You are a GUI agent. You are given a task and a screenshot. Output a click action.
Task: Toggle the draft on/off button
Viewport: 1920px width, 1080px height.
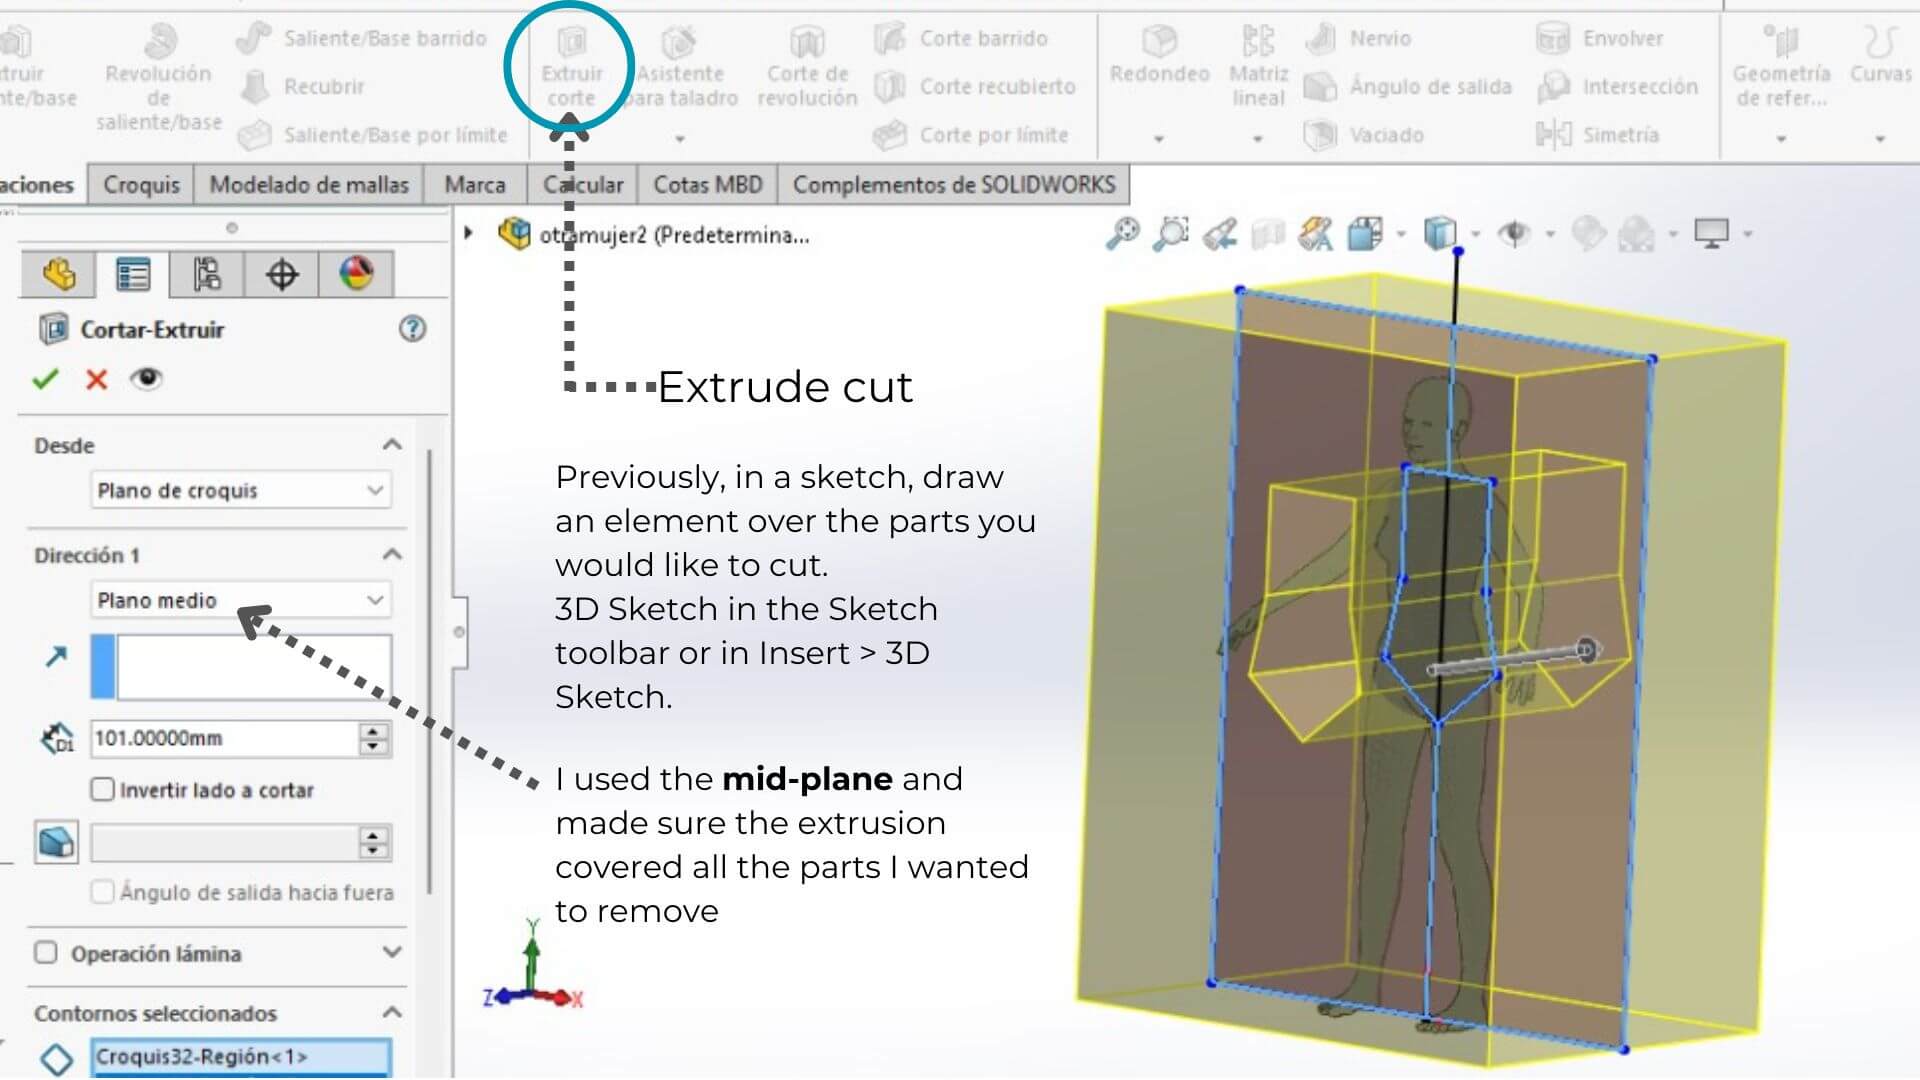56,842
